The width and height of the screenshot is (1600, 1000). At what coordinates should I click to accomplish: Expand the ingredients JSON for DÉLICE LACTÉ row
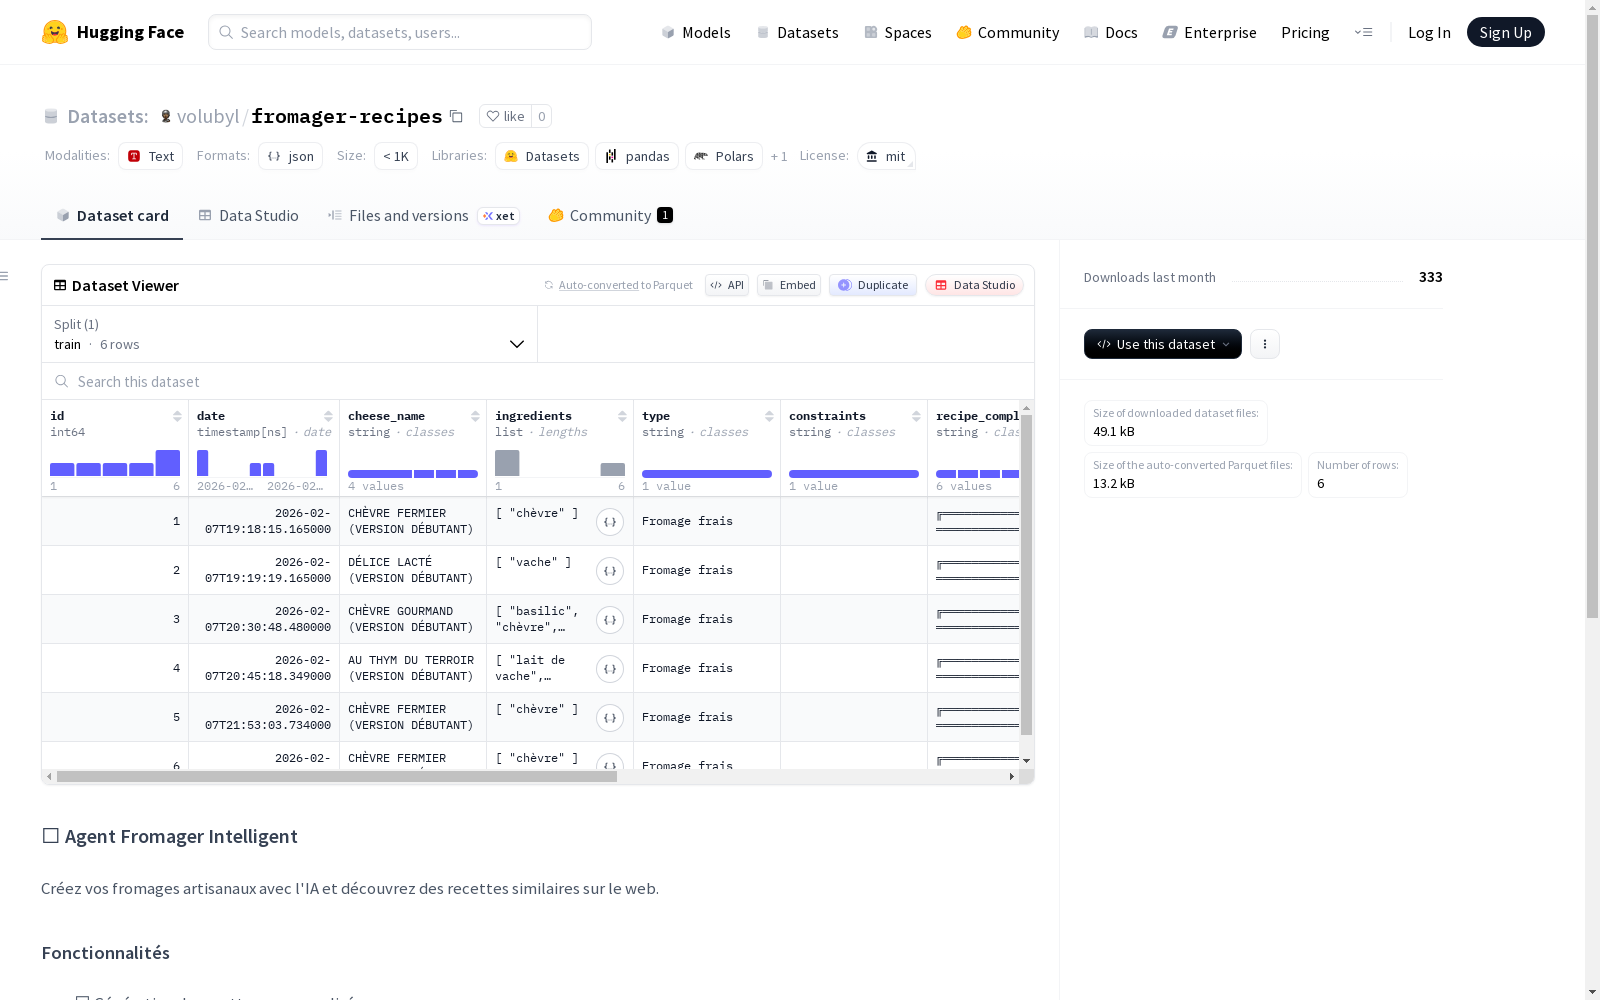point(610,571)
